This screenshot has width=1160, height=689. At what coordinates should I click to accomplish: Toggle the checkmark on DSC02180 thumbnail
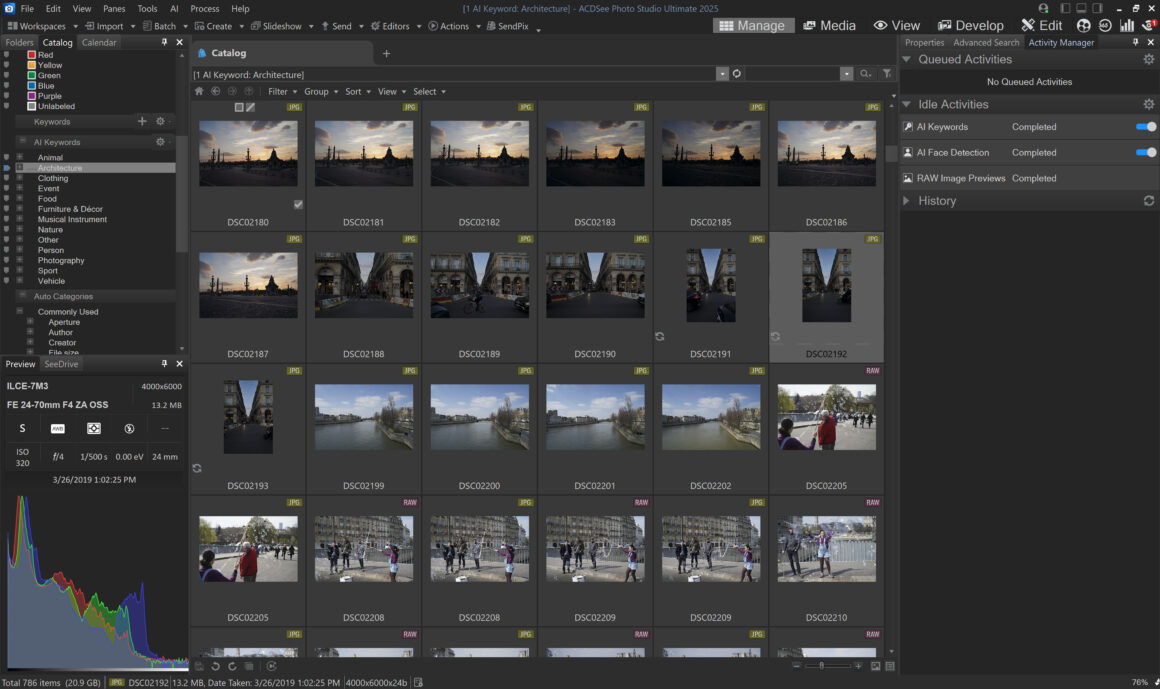click(298, 204)
